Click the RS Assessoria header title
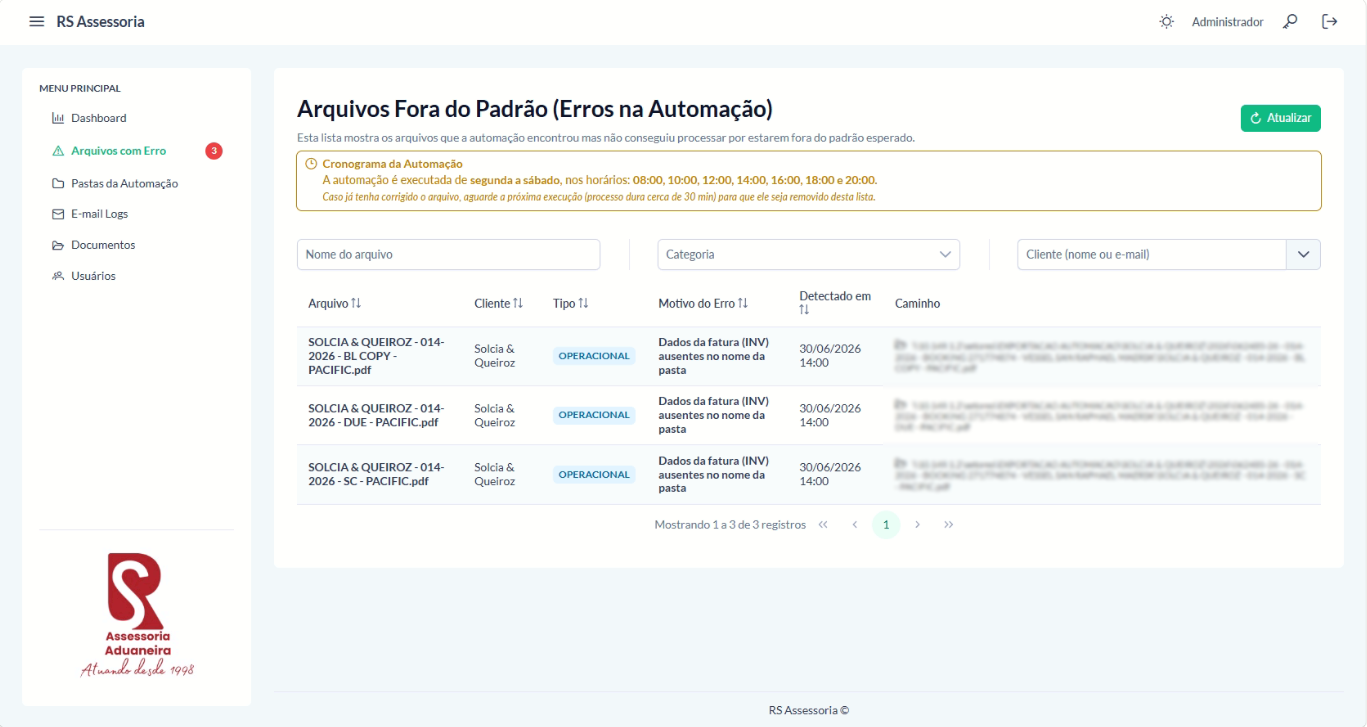Image resolution: width=1367 pixels, height=727 pixels. pos(100,21)
